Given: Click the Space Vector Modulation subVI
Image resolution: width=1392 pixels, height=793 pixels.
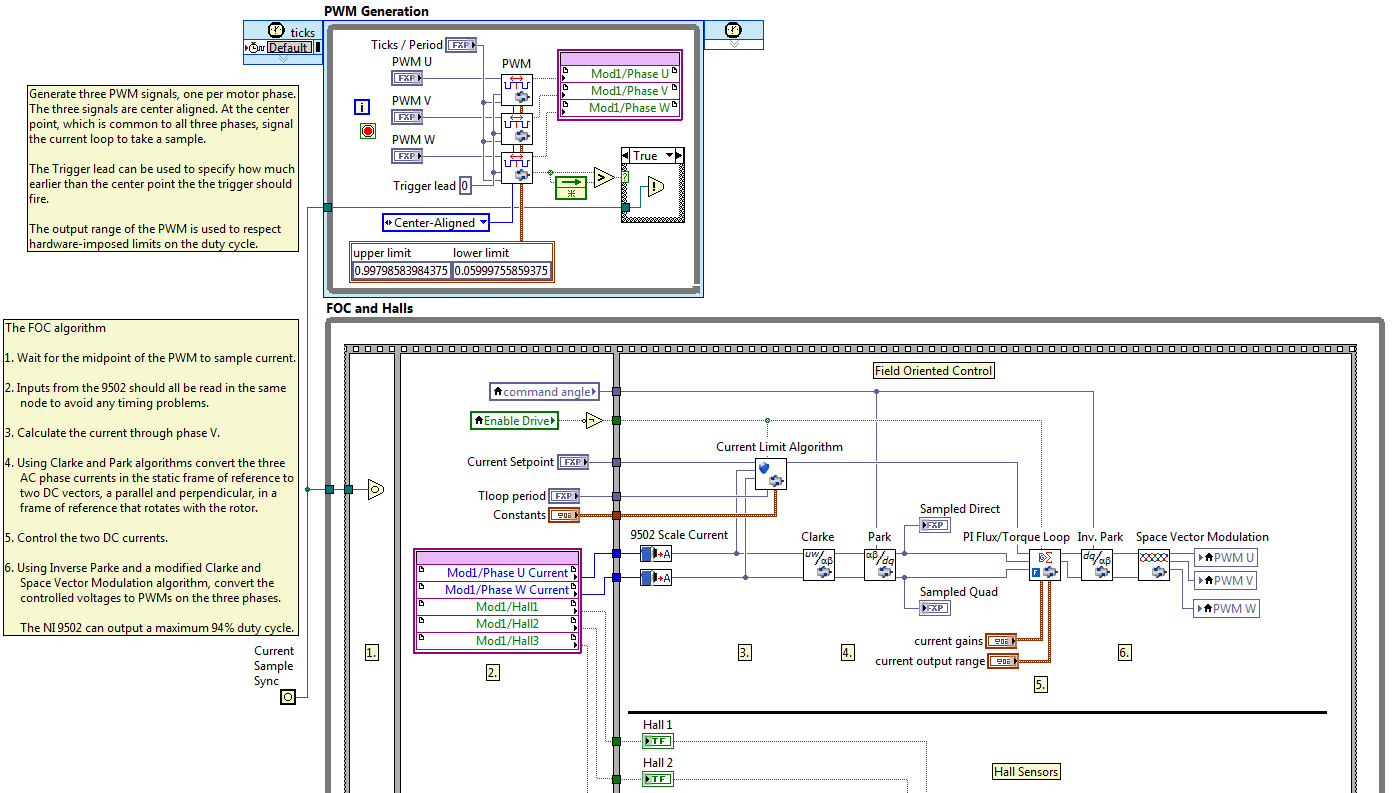Looking at the screenshot, I should point(1154,565).
